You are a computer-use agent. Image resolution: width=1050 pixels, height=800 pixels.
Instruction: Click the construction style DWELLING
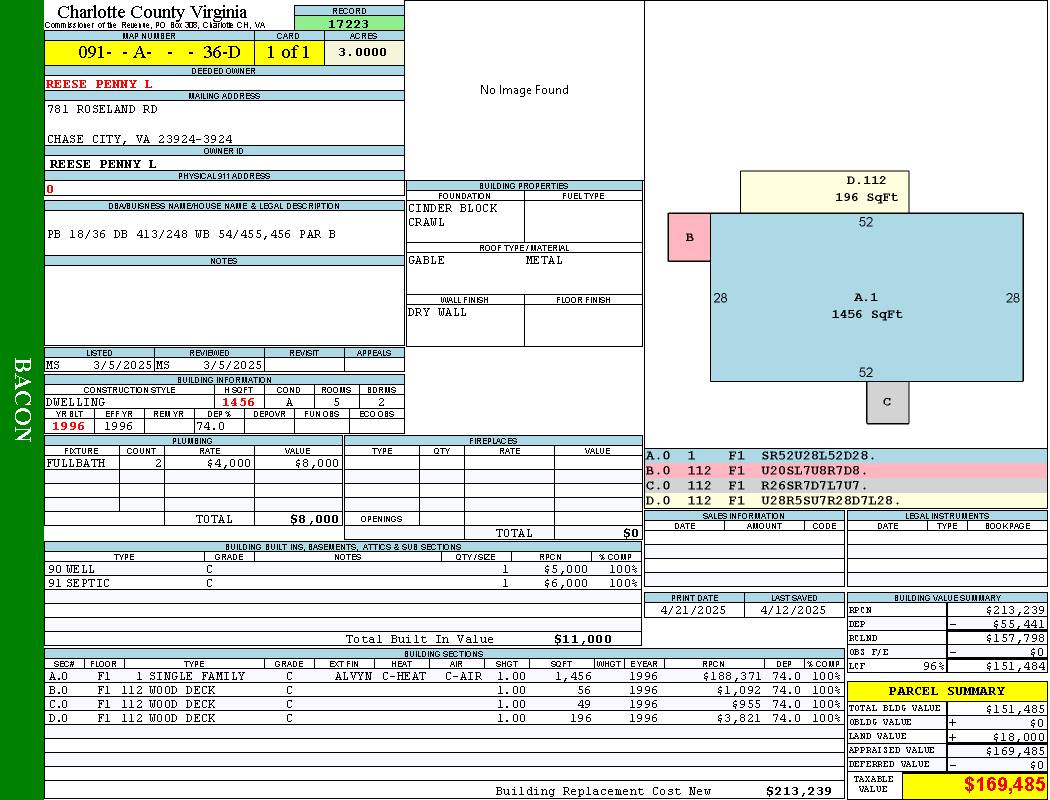pyautogui.click(x=76, y=402)
